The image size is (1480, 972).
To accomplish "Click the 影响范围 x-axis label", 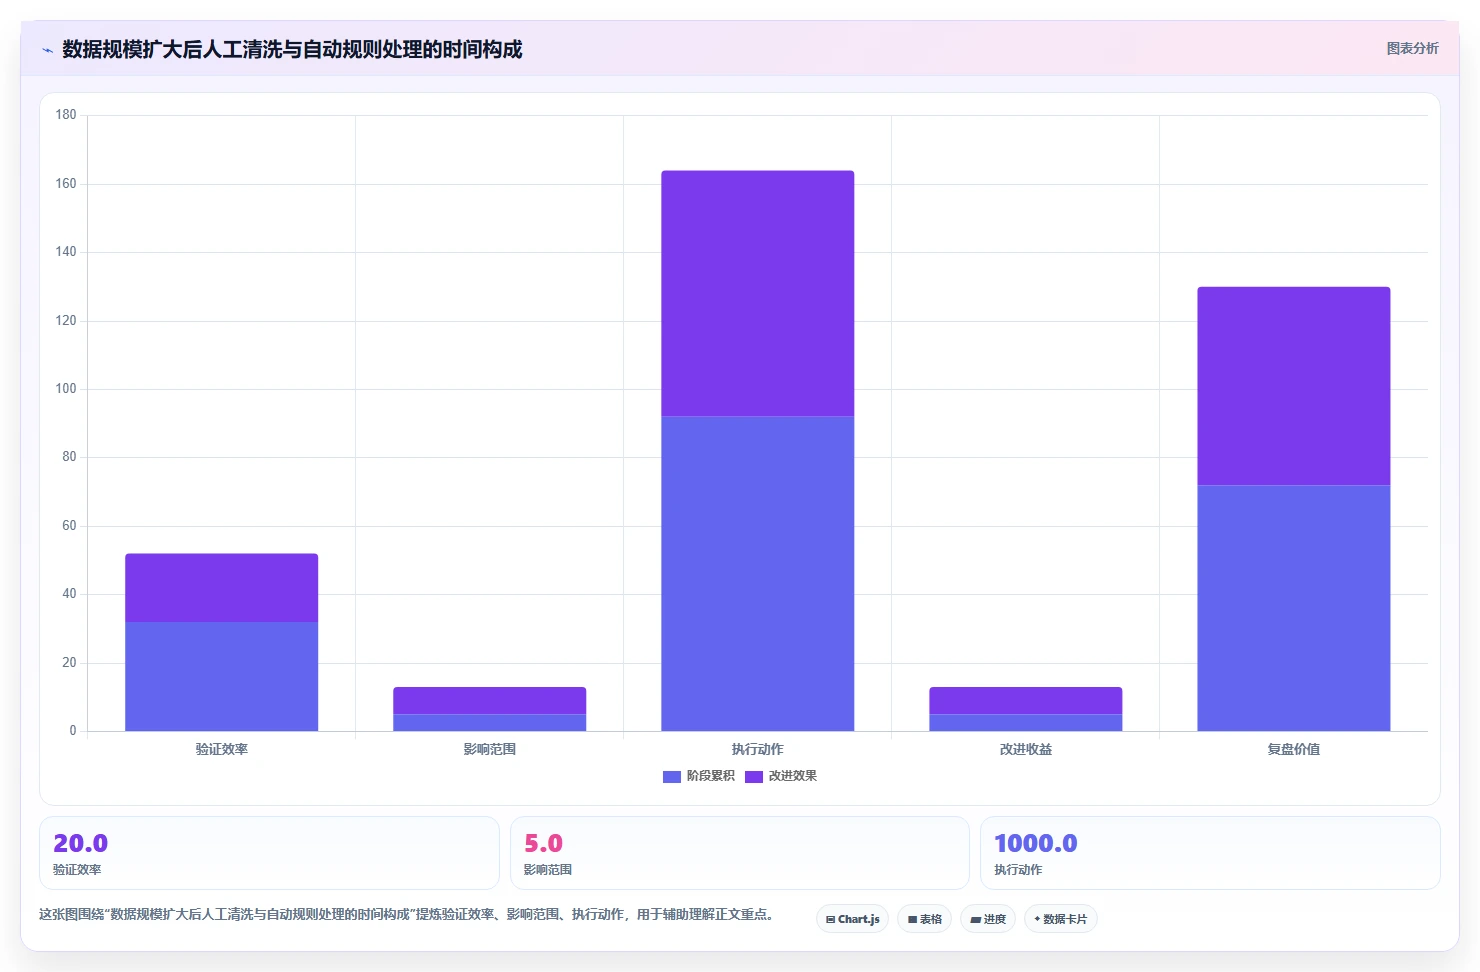I will click(489, 749).
